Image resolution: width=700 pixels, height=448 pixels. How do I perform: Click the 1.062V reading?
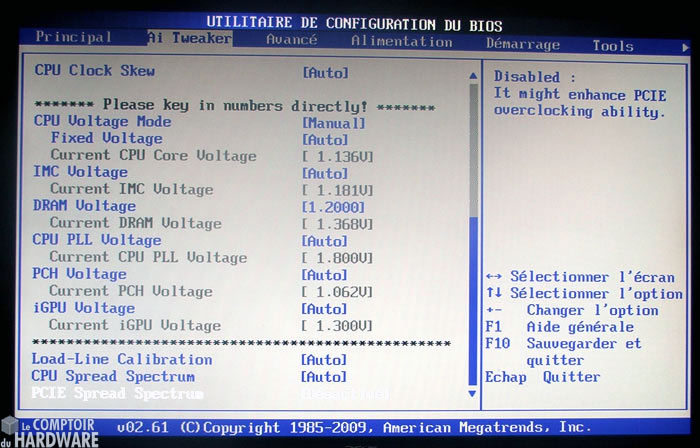337,292
